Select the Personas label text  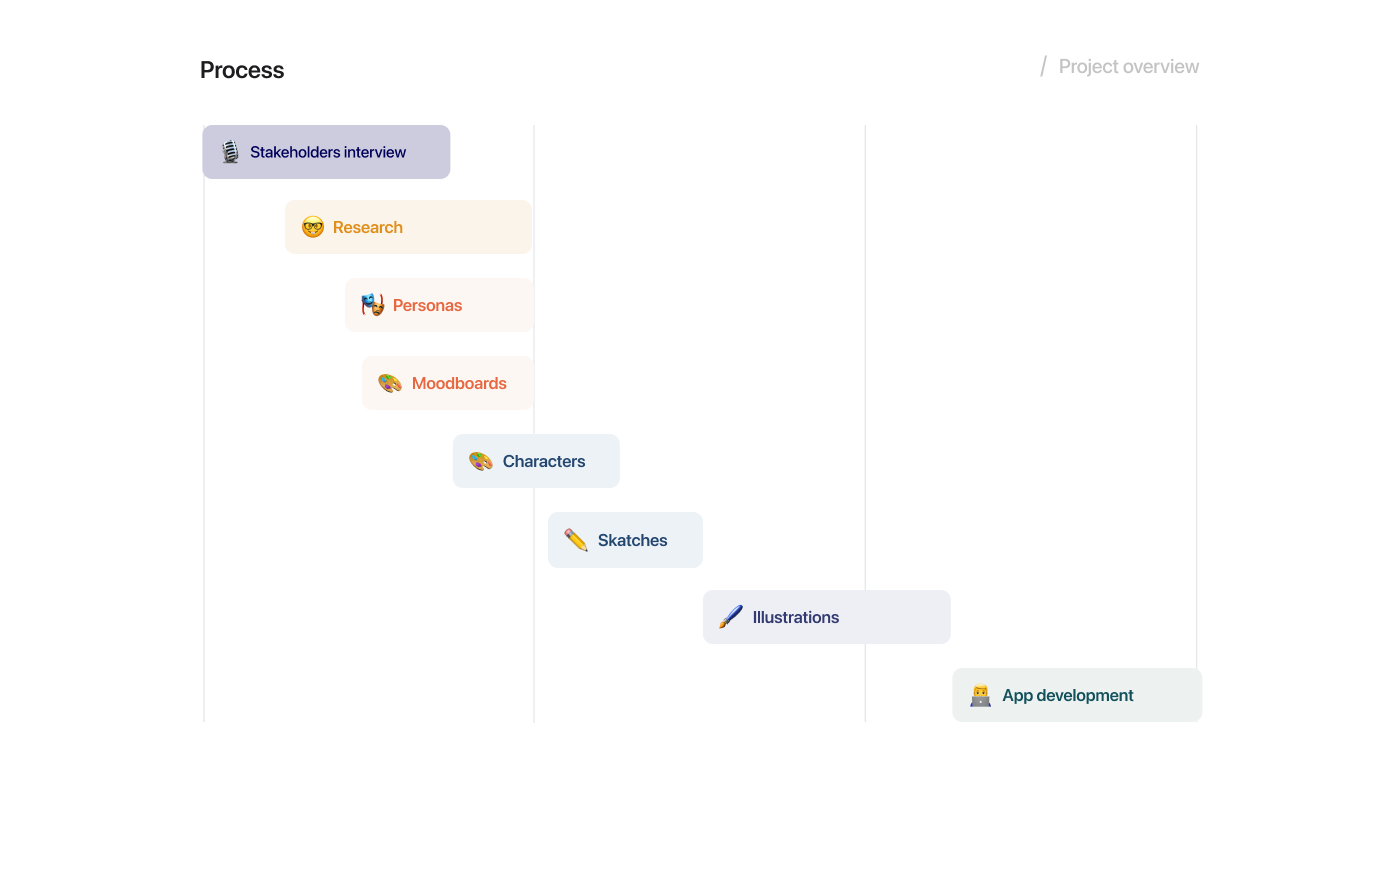[427, 305]
